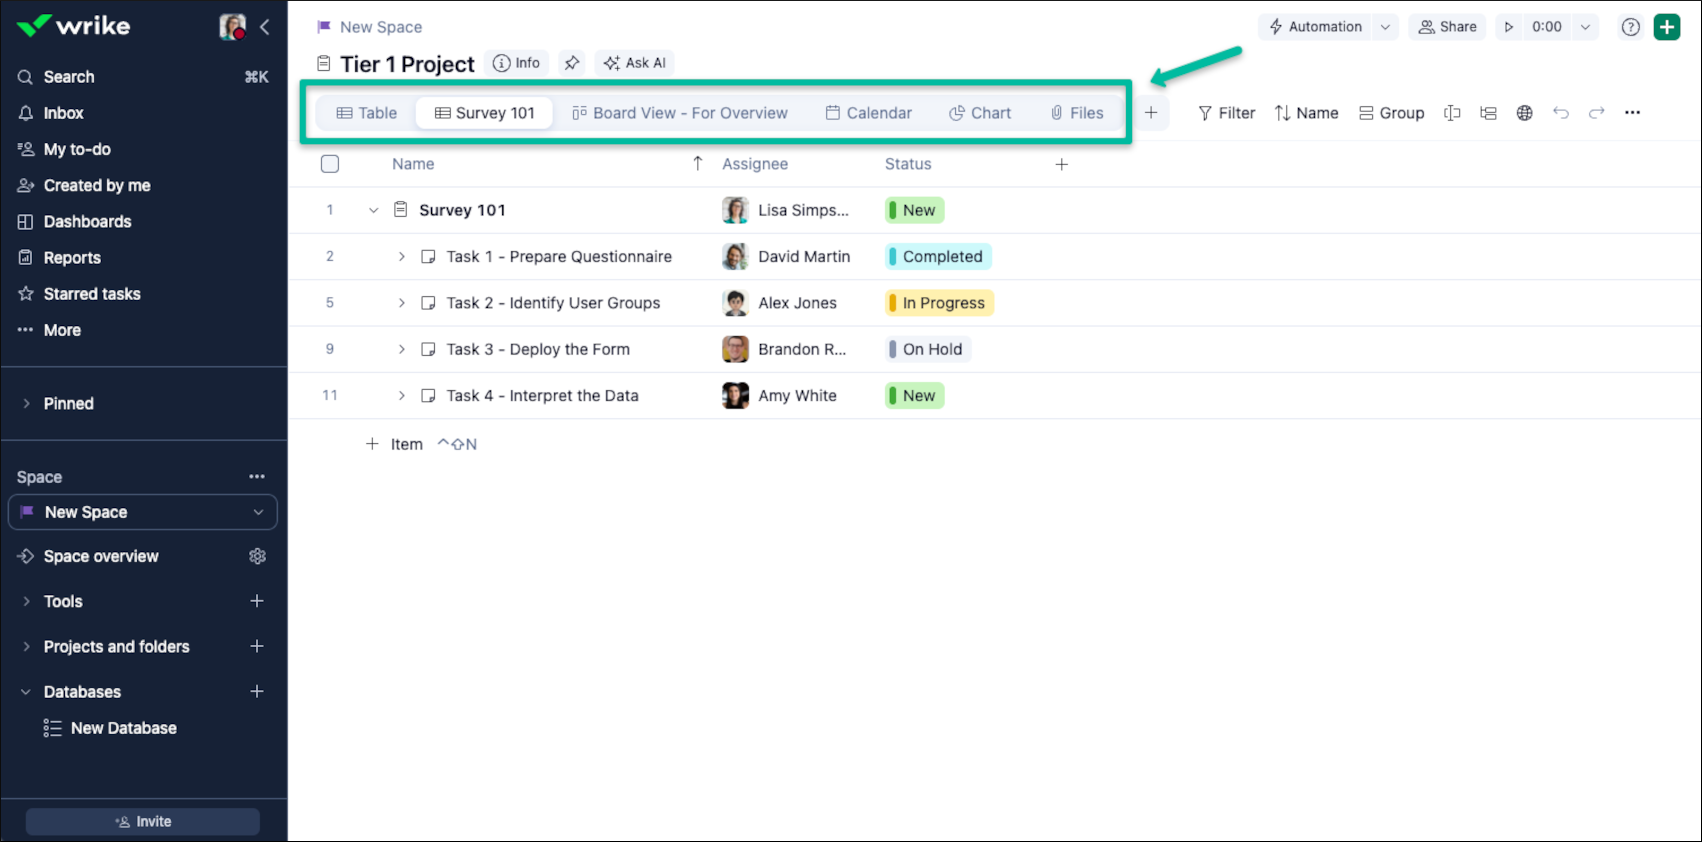Click the green create plus button
The image size is (1702, 842).
coord(1666,27)
